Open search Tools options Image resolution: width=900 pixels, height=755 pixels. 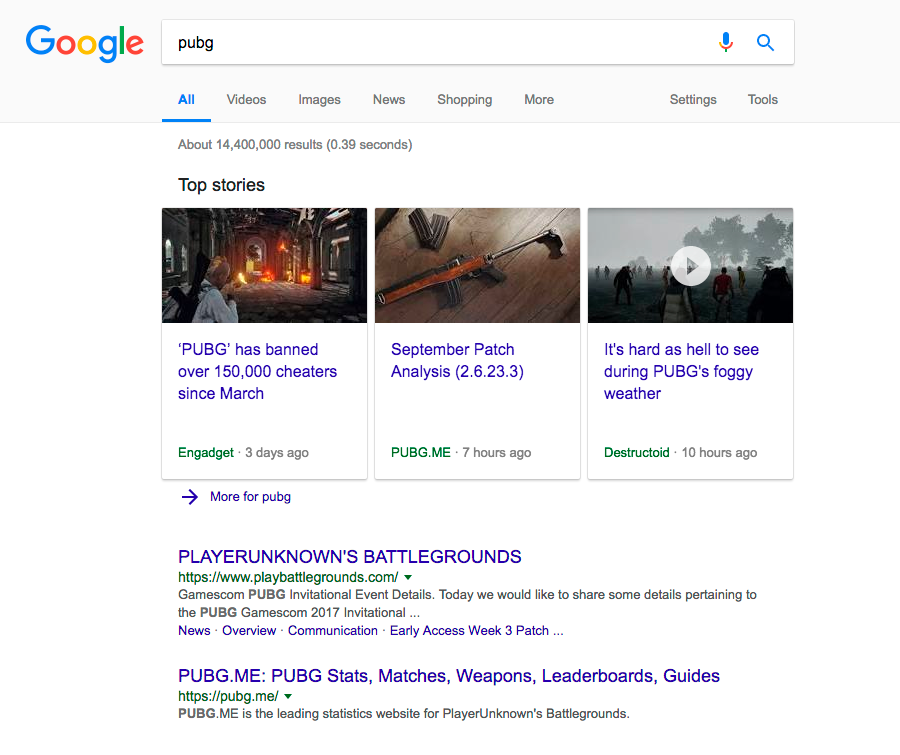click(762, 99)
